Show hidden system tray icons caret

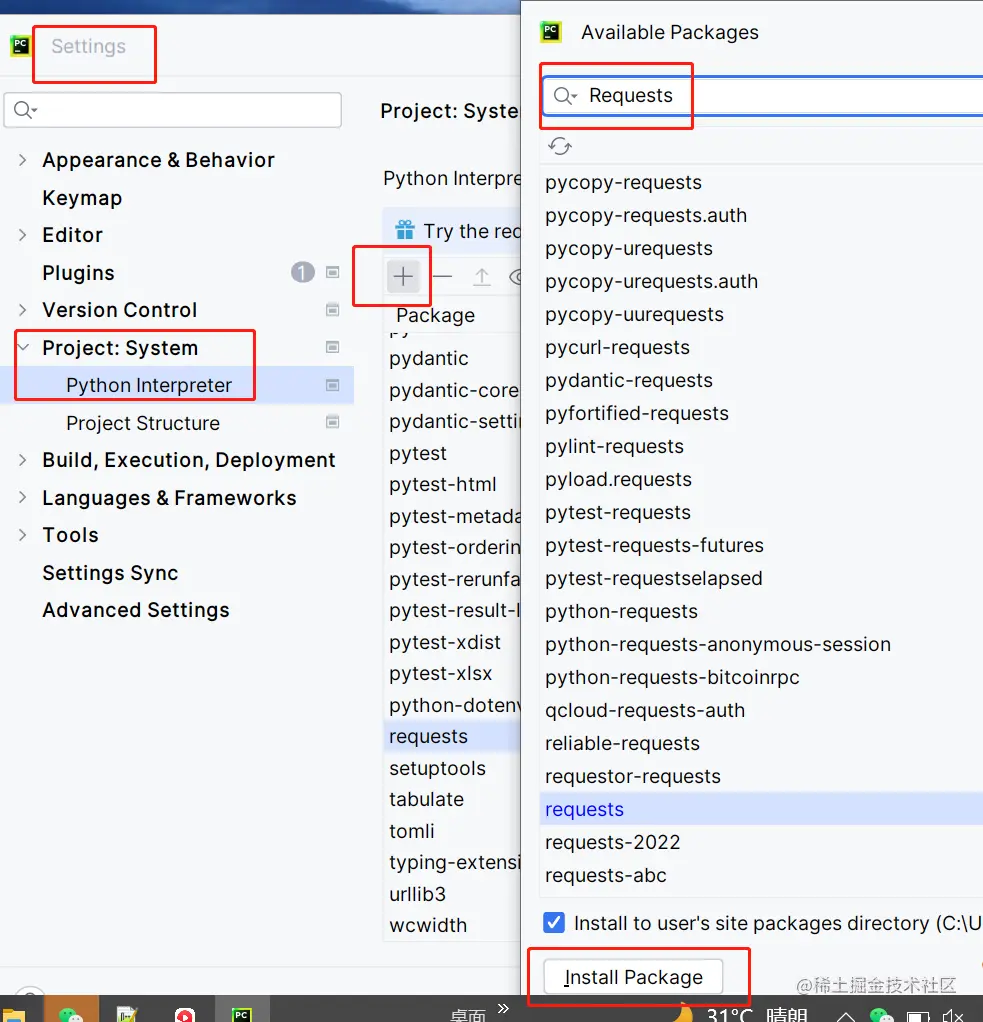tap(845, 1017)
